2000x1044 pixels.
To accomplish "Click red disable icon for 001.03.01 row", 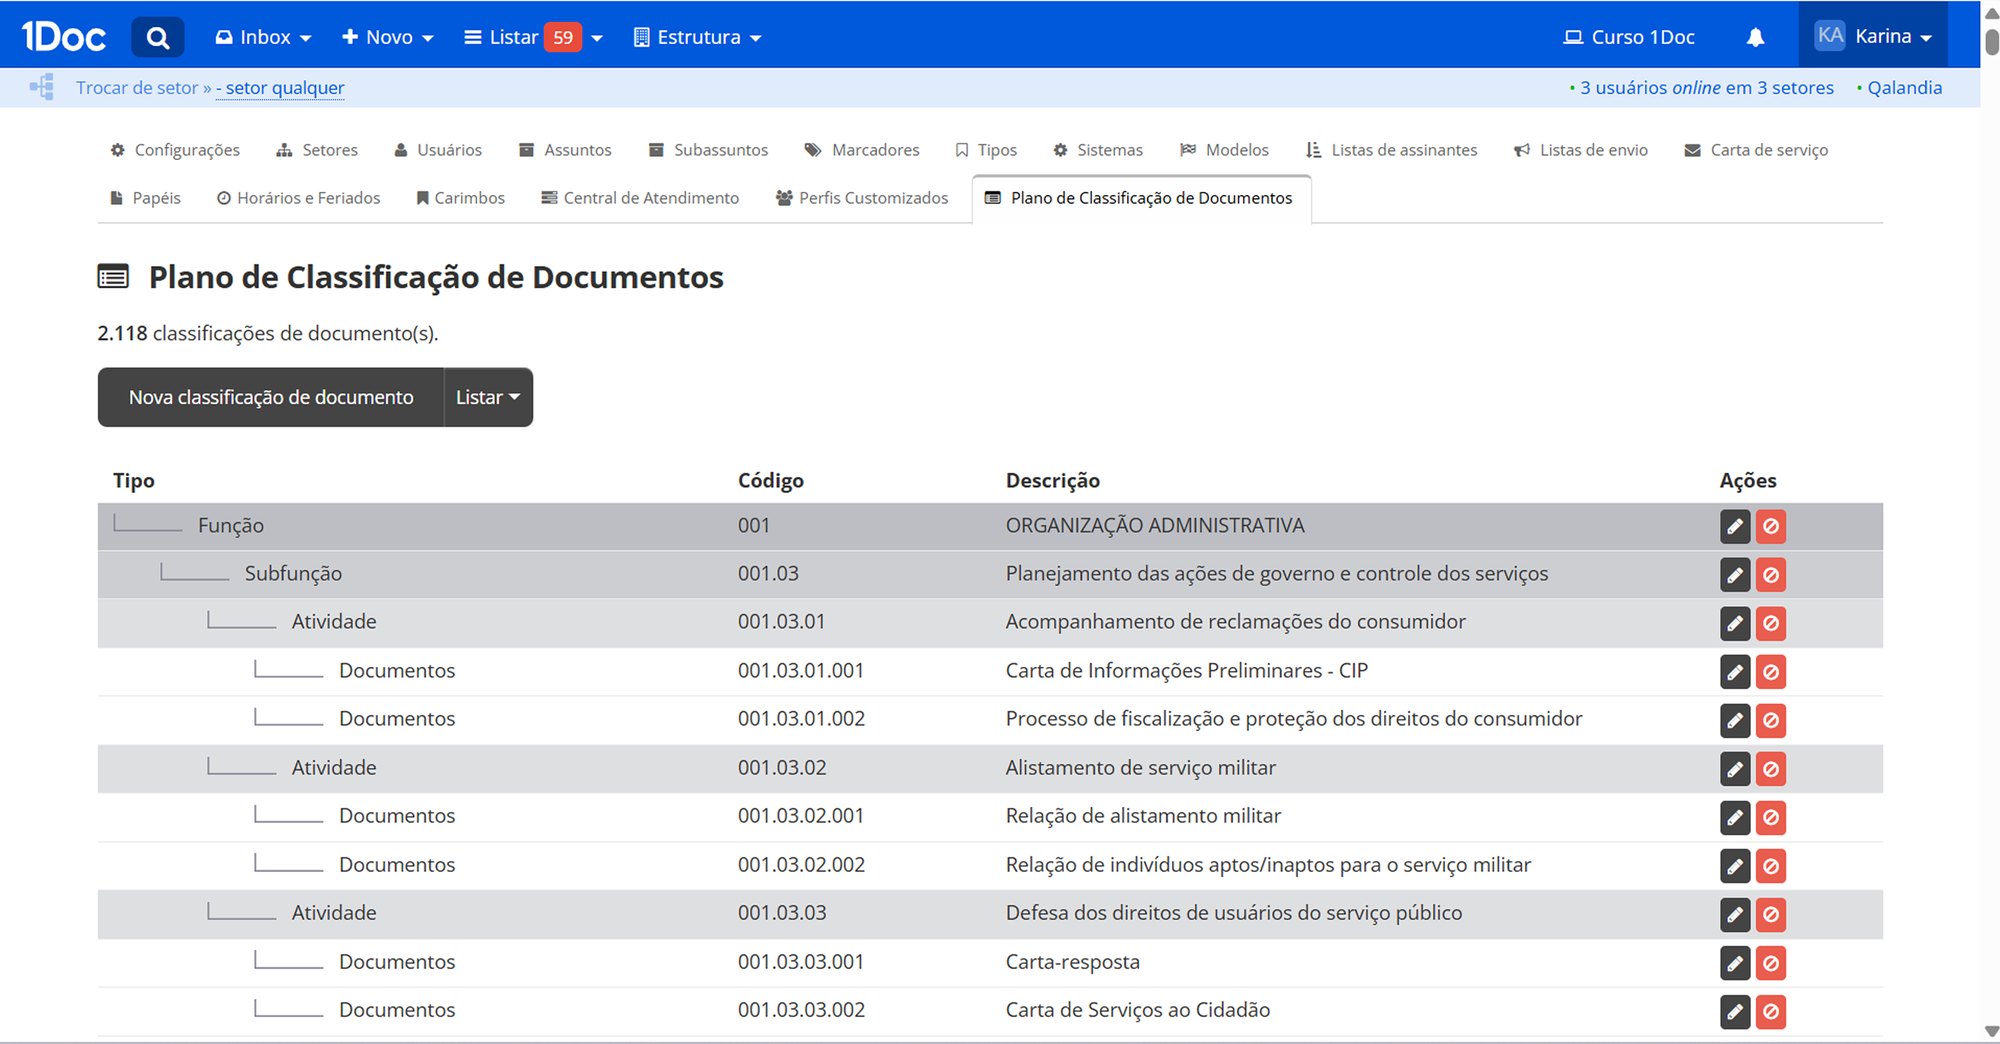I will (x=1771, y=623).
